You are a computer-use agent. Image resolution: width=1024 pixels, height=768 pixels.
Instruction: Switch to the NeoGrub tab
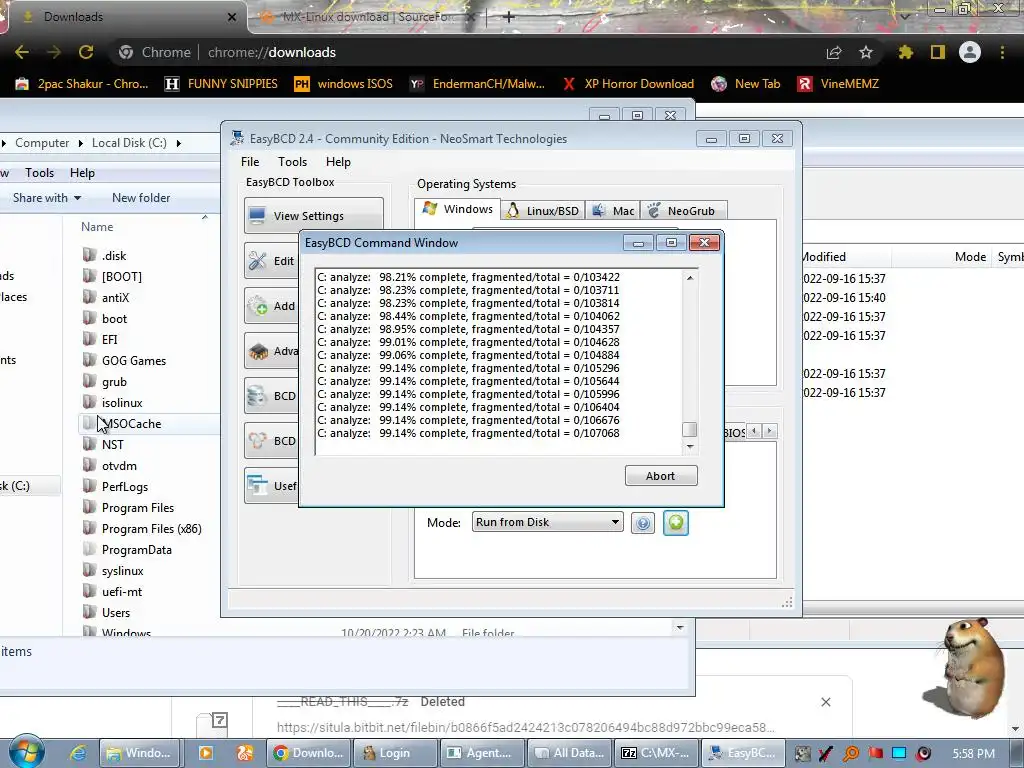point(683,210)
